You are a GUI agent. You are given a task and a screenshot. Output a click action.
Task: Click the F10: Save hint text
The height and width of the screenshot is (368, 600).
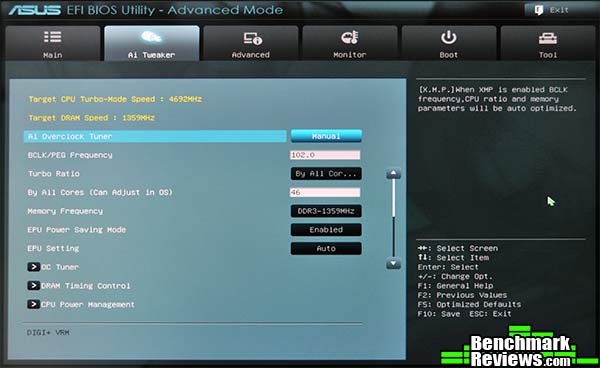click(439, 314)
